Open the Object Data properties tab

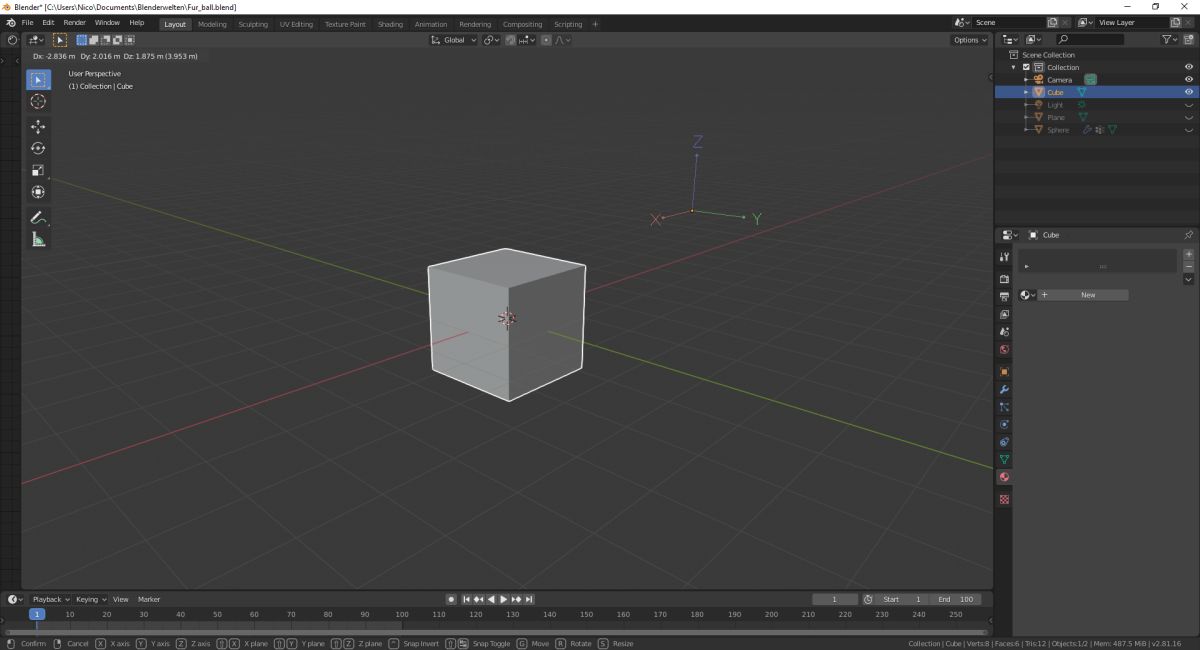click(1004, 459)
